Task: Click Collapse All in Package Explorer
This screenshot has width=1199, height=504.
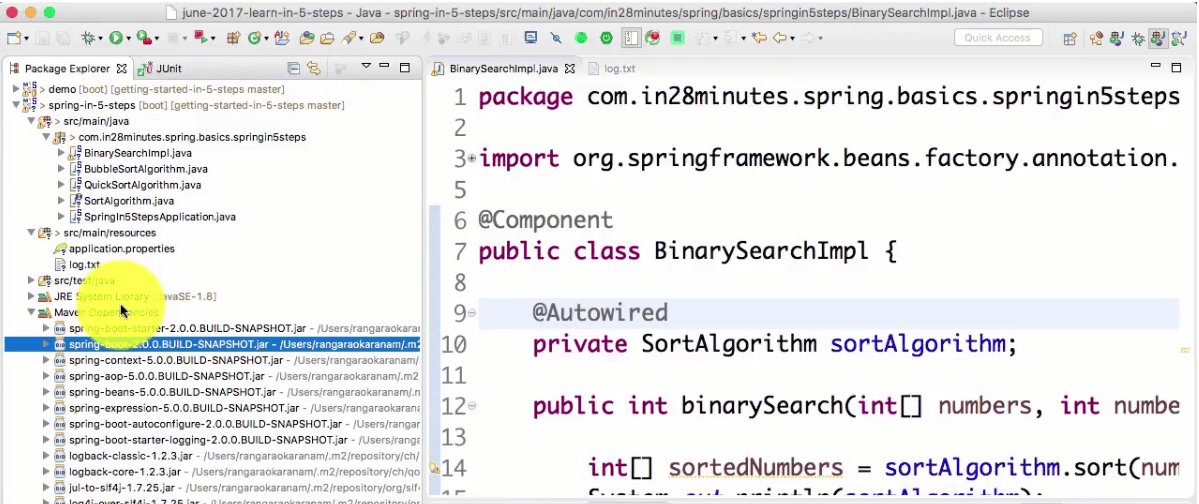Action: coord(293,68)
